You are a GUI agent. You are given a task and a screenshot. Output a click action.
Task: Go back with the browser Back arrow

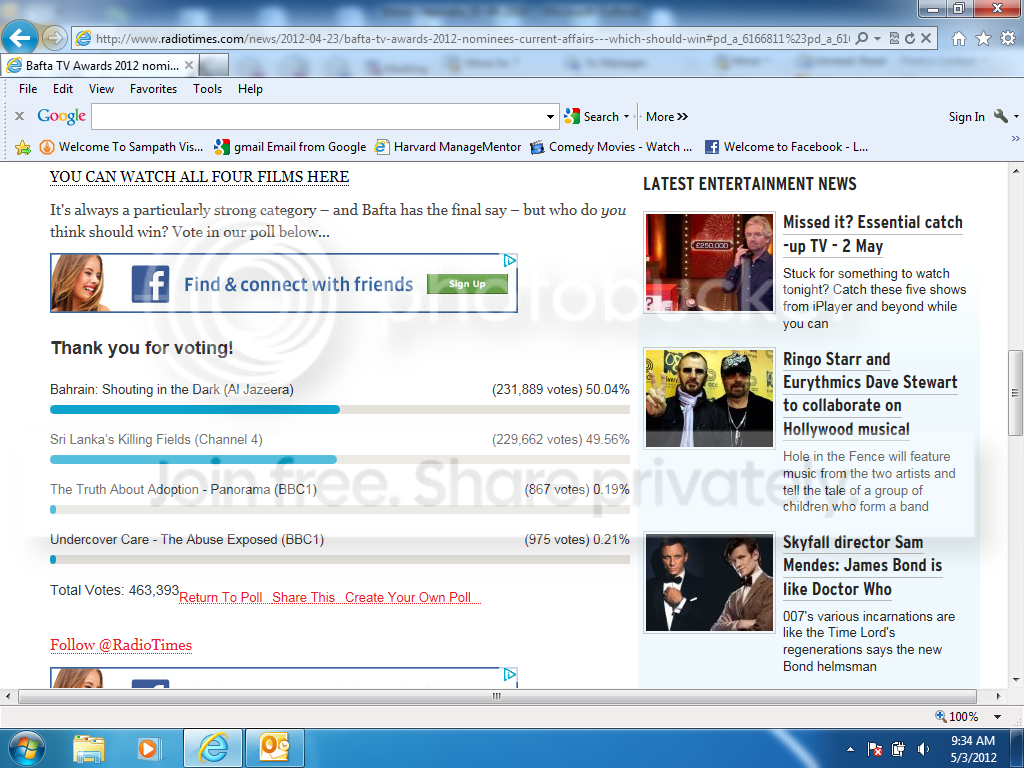coord(20,37)
